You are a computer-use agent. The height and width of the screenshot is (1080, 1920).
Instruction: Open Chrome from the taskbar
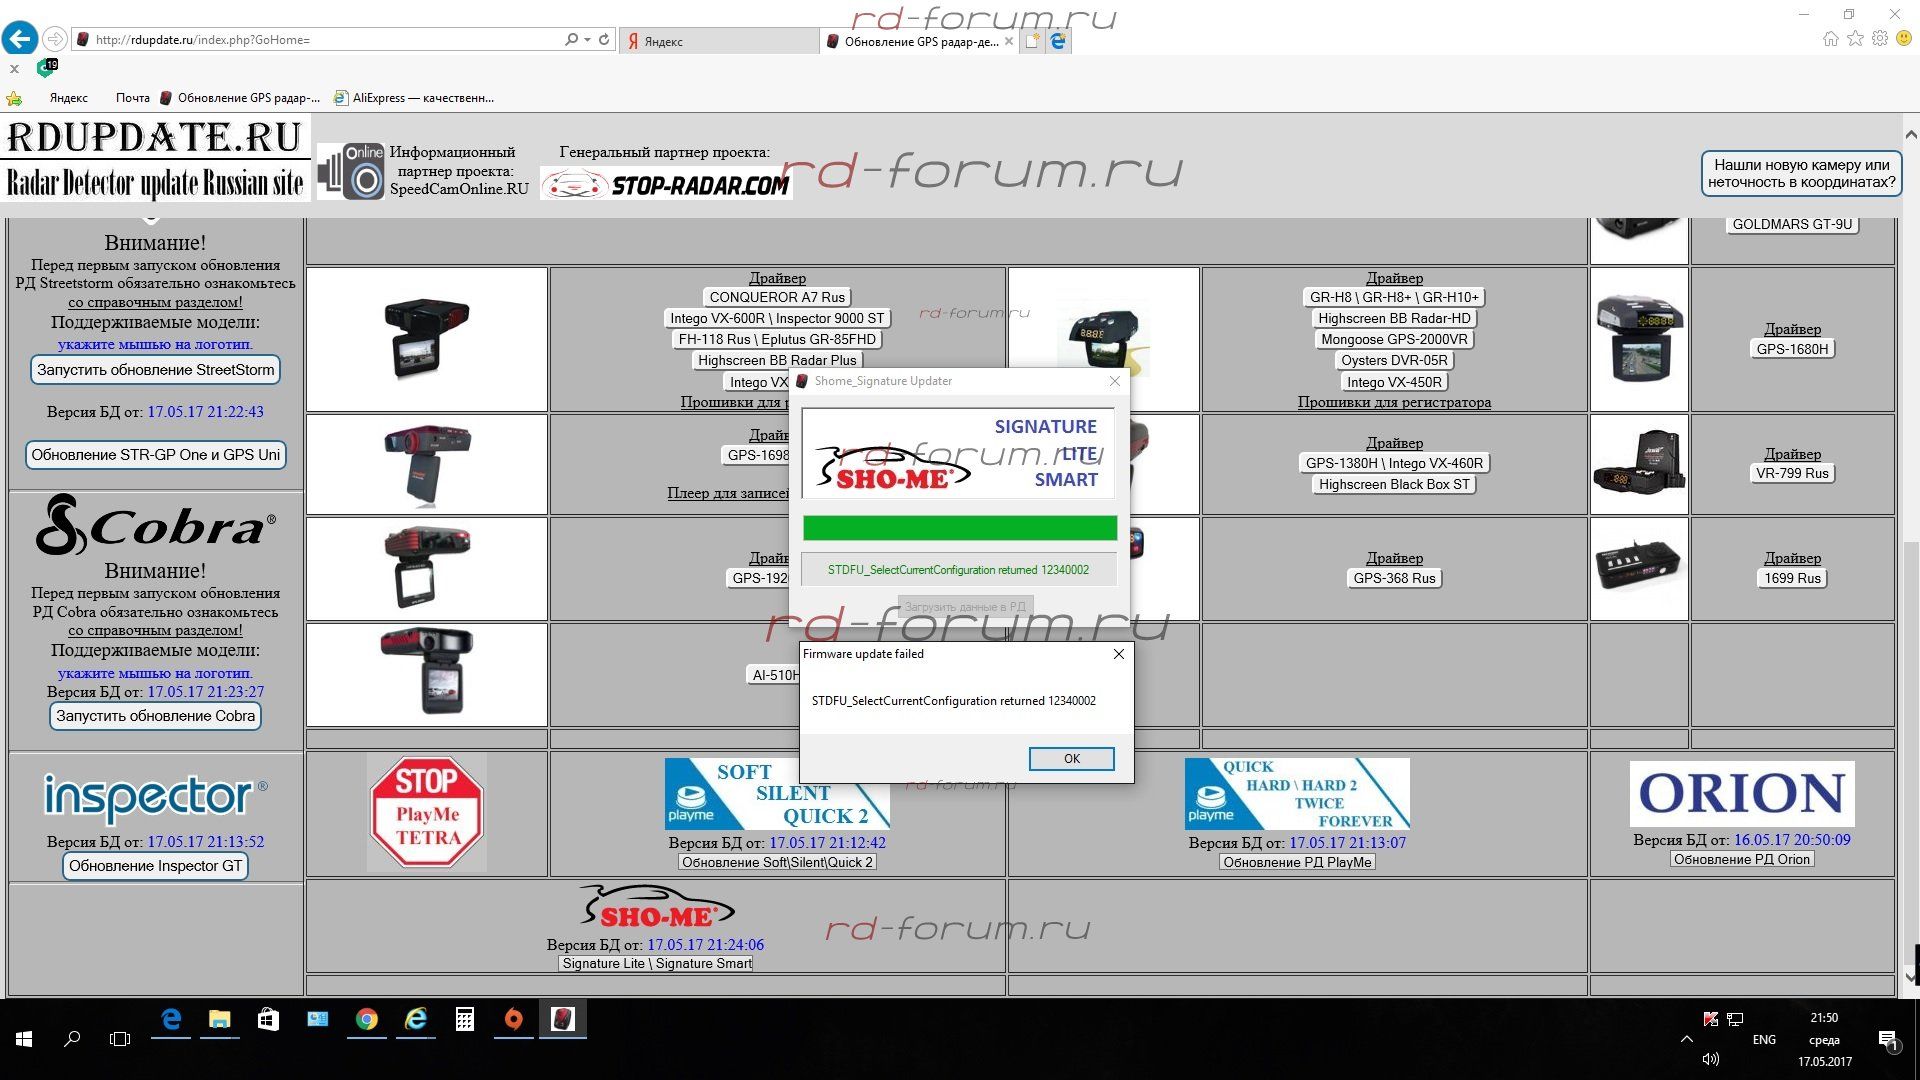coord(367,1019)
